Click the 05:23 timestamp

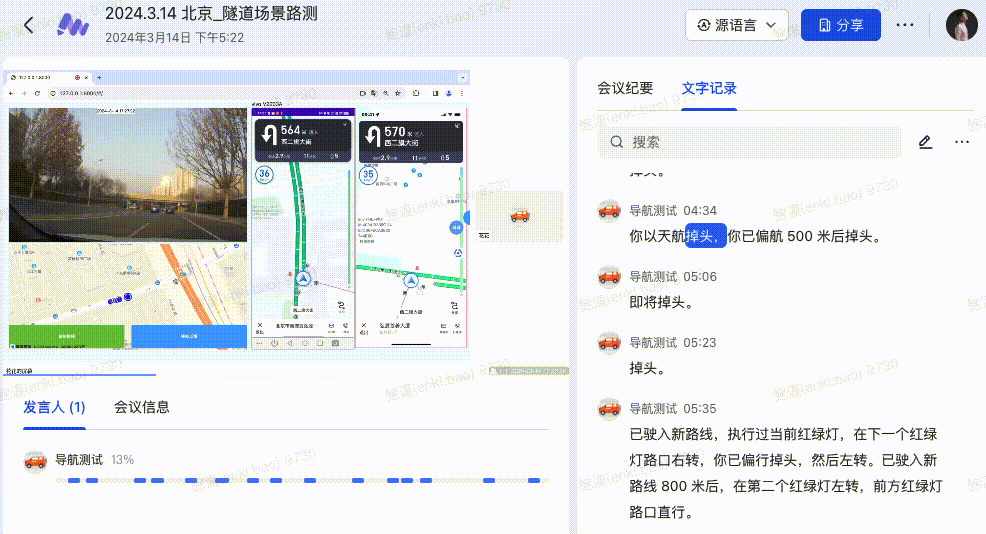700,343
